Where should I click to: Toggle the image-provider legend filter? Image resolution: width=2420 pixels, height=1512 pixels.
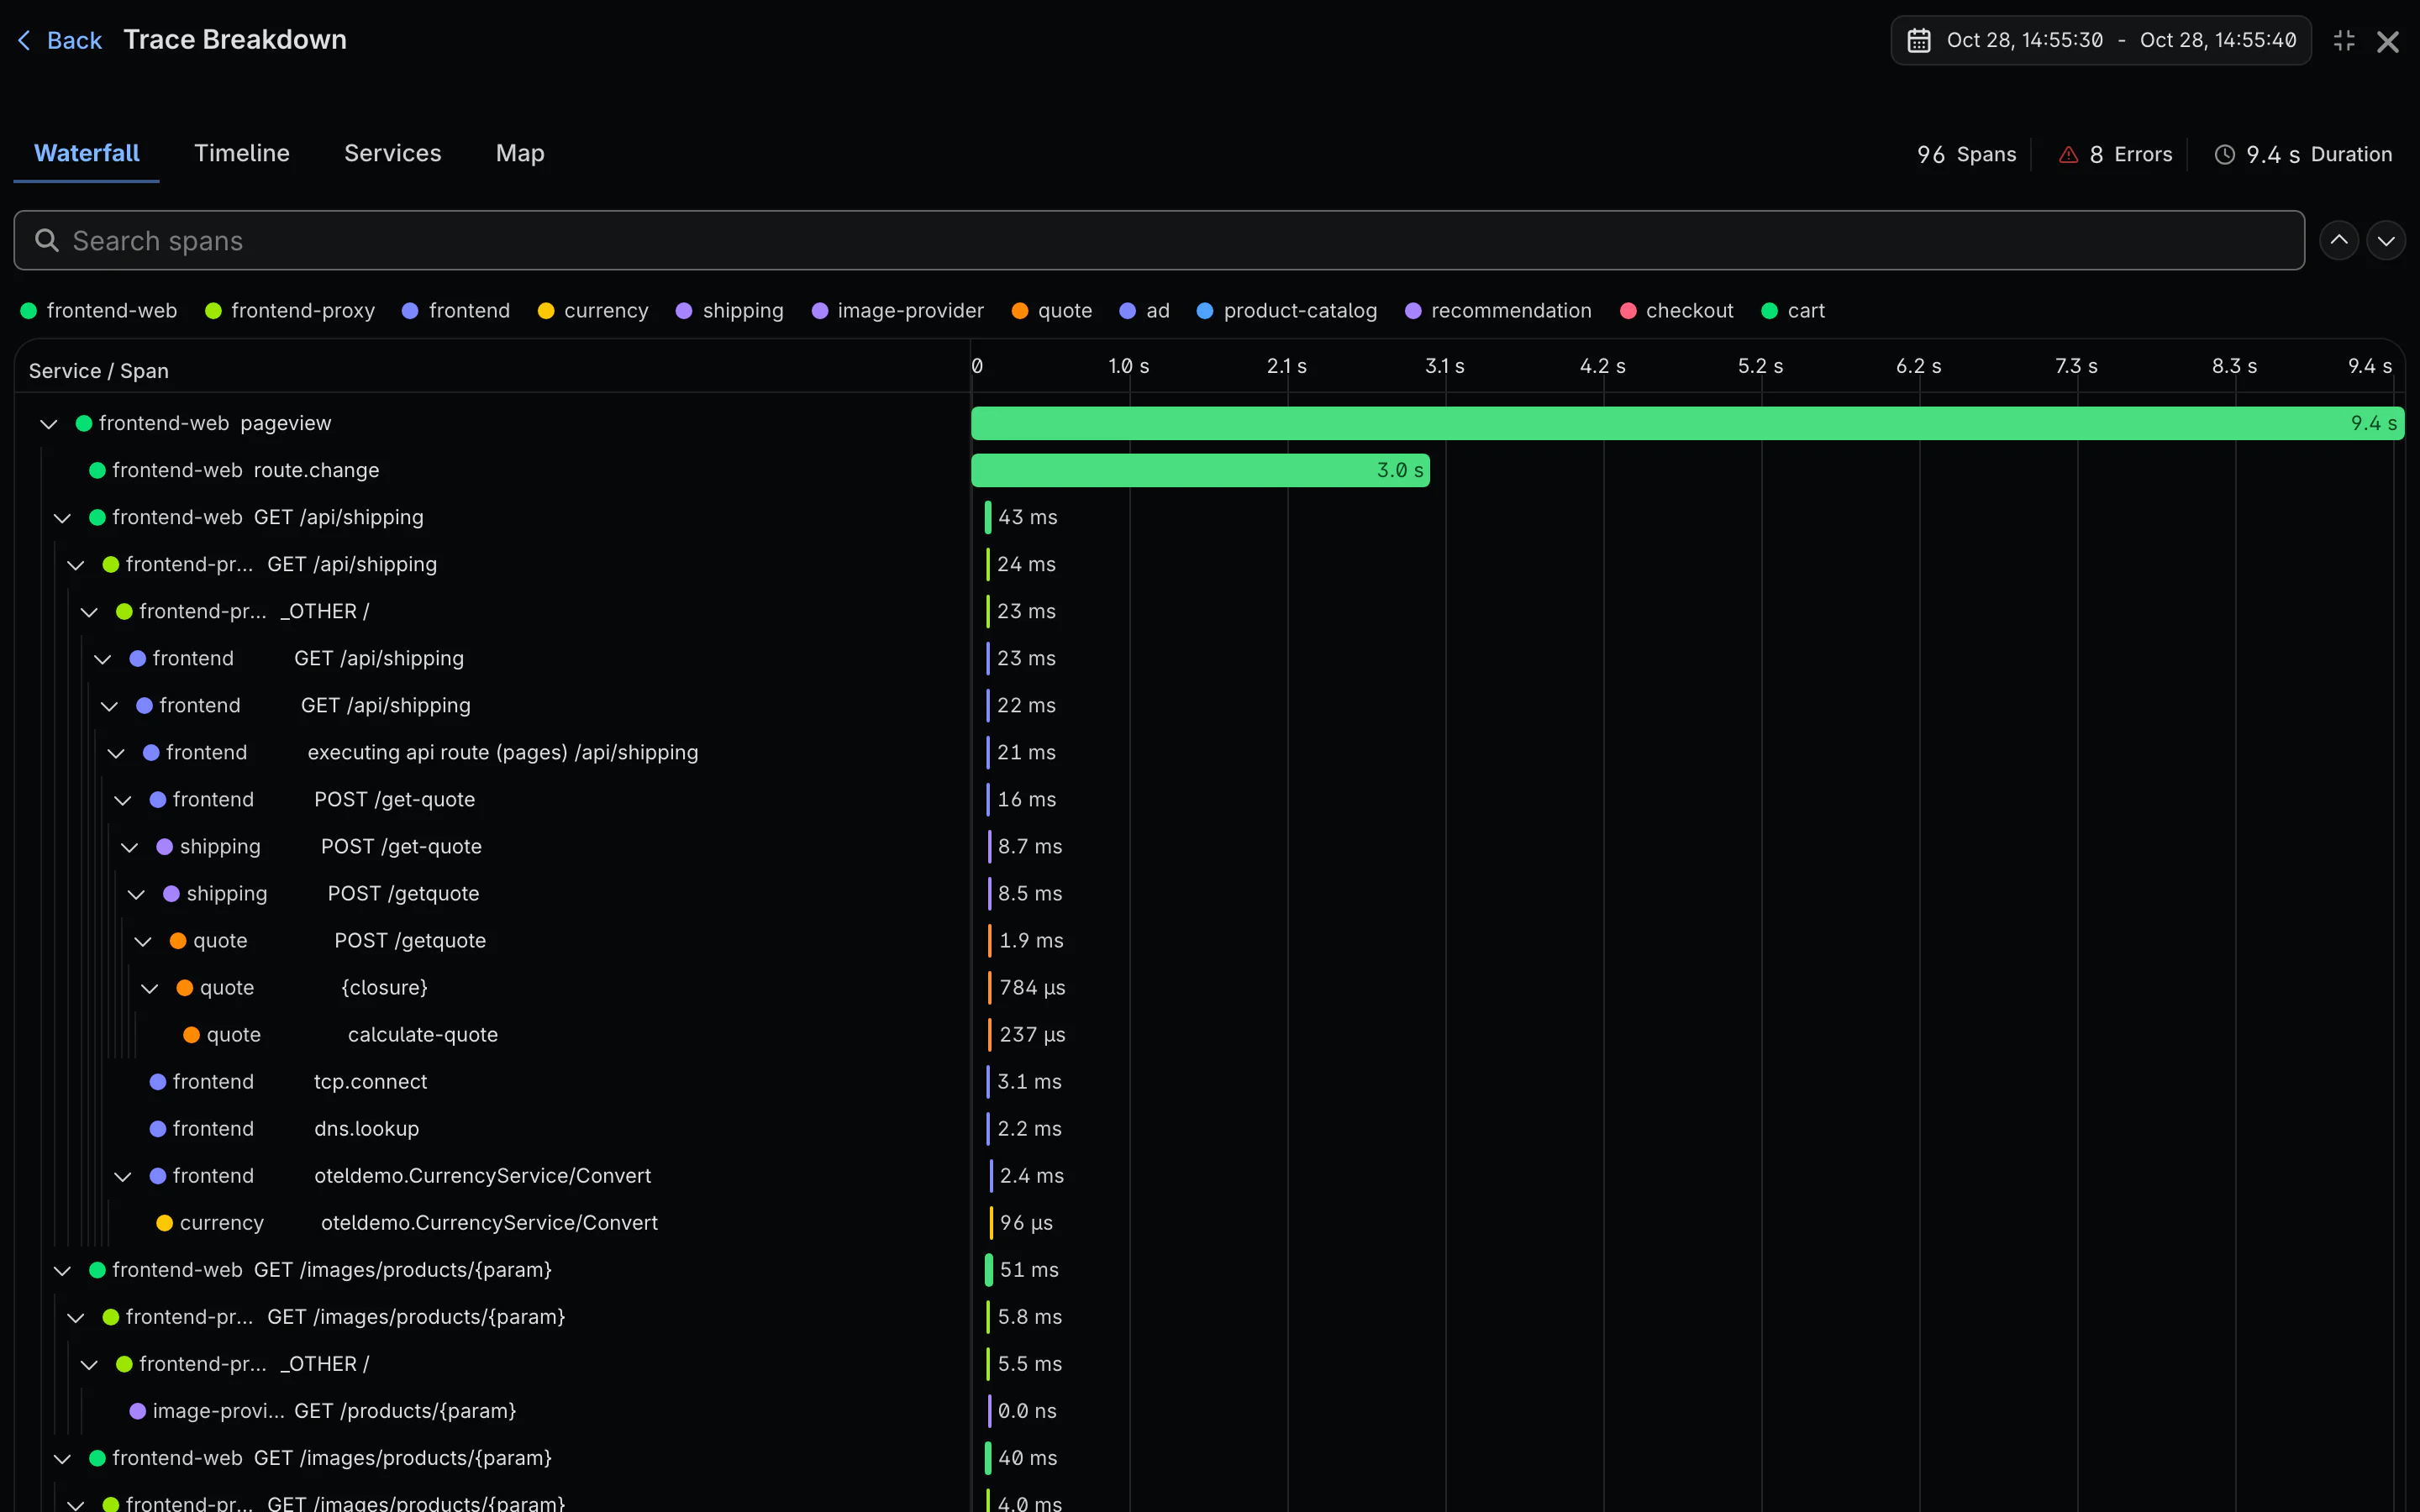[x=898, y=311]
